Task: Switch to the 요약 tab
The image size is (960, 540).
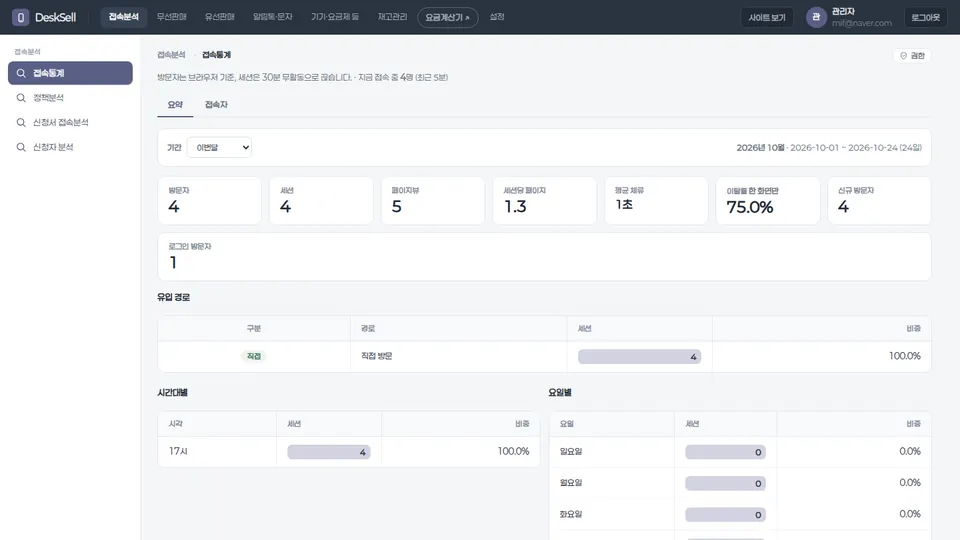Action: [x=175, y=105]
